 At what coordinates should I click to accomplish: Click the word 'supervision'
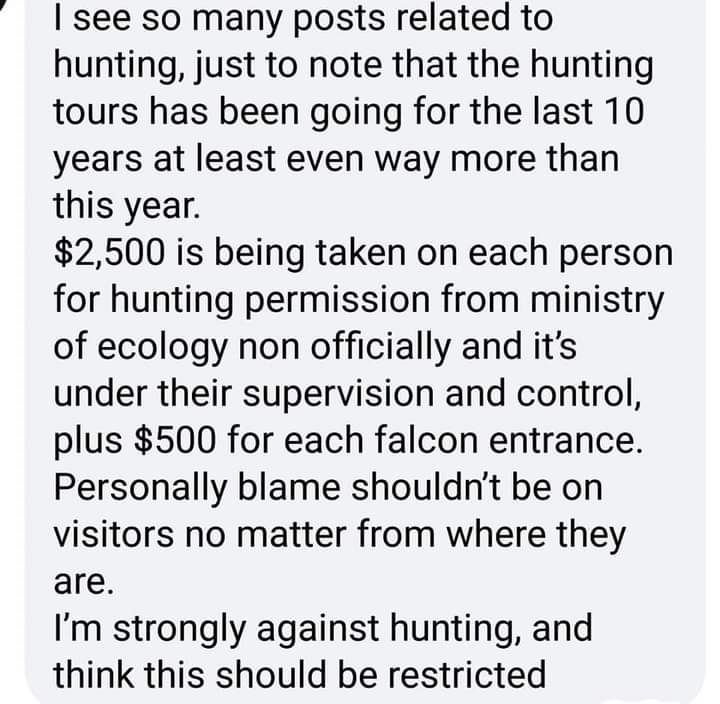click(x=338, y=395)
